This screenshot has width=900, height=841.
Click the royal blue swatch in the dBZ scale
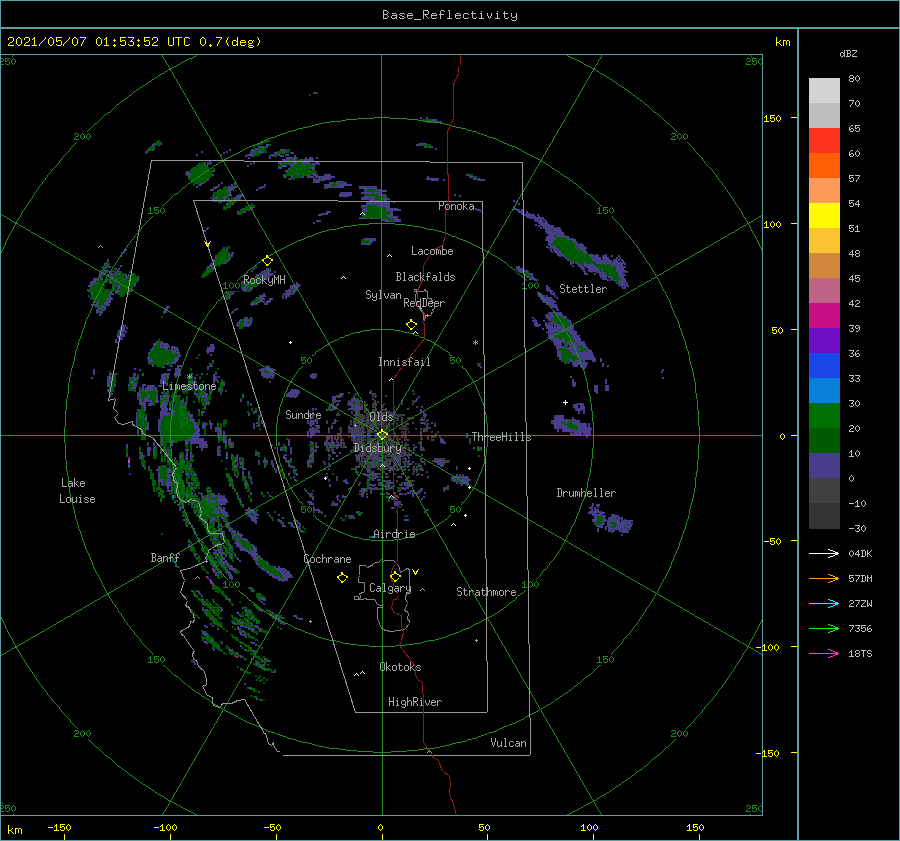coord(824,366)
